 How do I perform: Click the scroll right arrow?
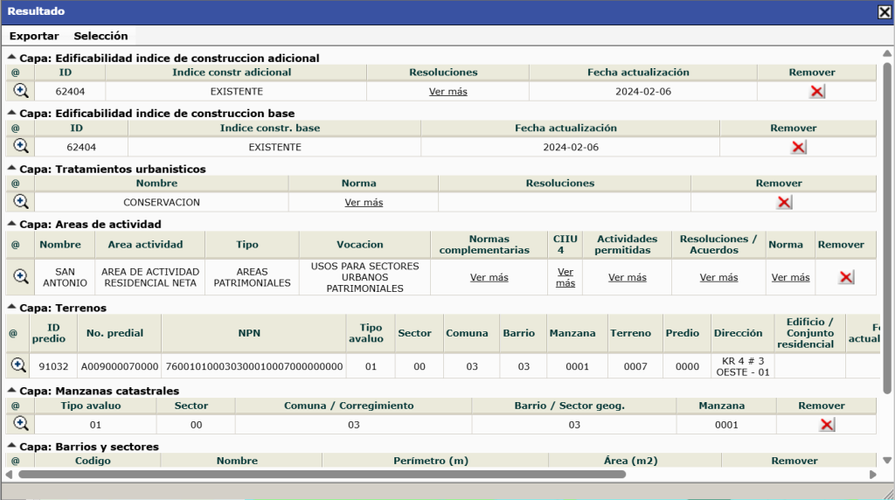[873, 474]
